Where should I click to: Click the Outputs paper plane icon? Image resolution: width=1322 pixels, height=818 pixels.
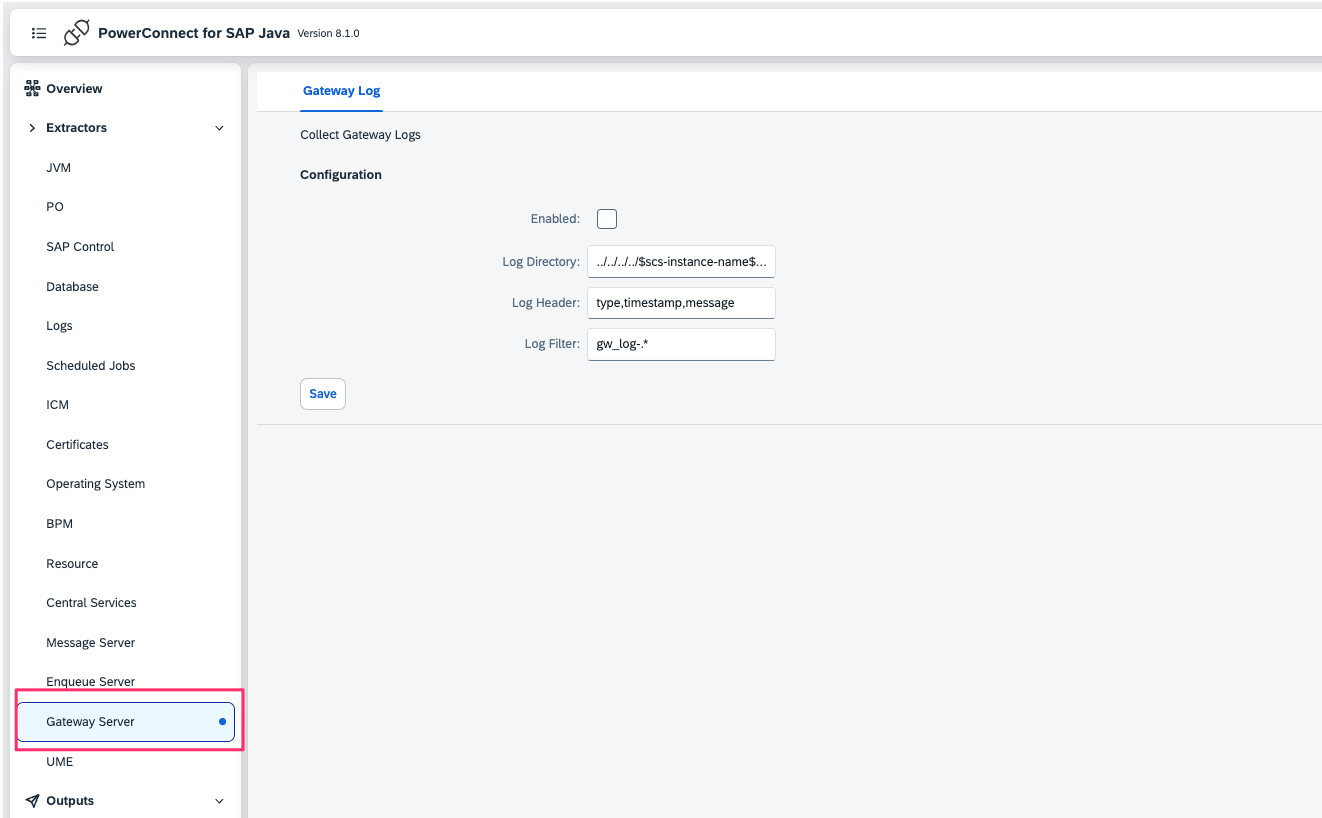pos(32,801)
